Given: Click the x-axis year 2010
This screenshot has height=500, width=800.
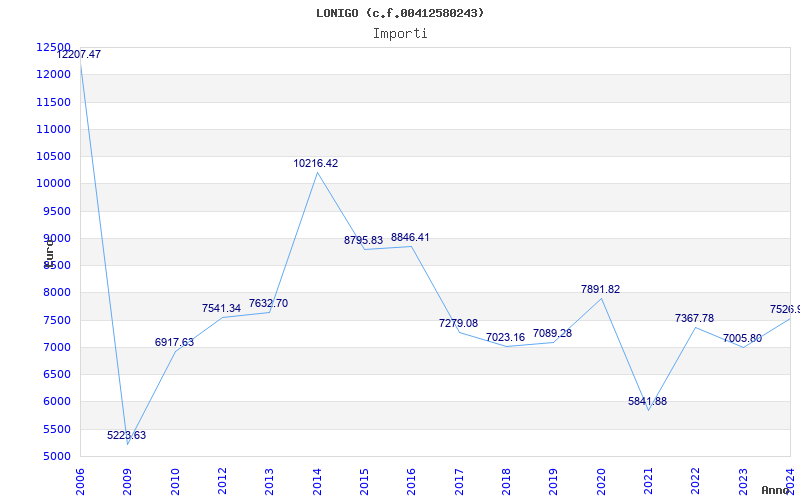Looking at the screenshot, I should (x=175, y=481).
